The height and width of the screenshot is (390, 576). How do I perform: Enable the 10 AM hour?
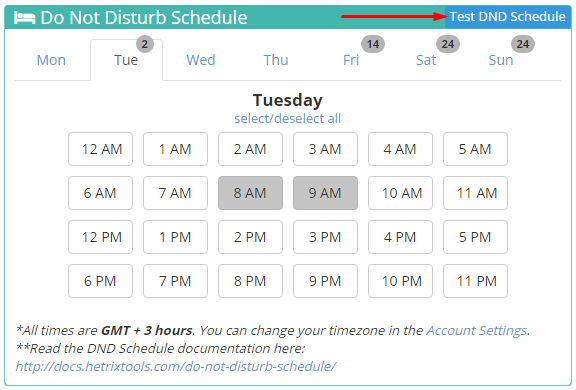400,193
